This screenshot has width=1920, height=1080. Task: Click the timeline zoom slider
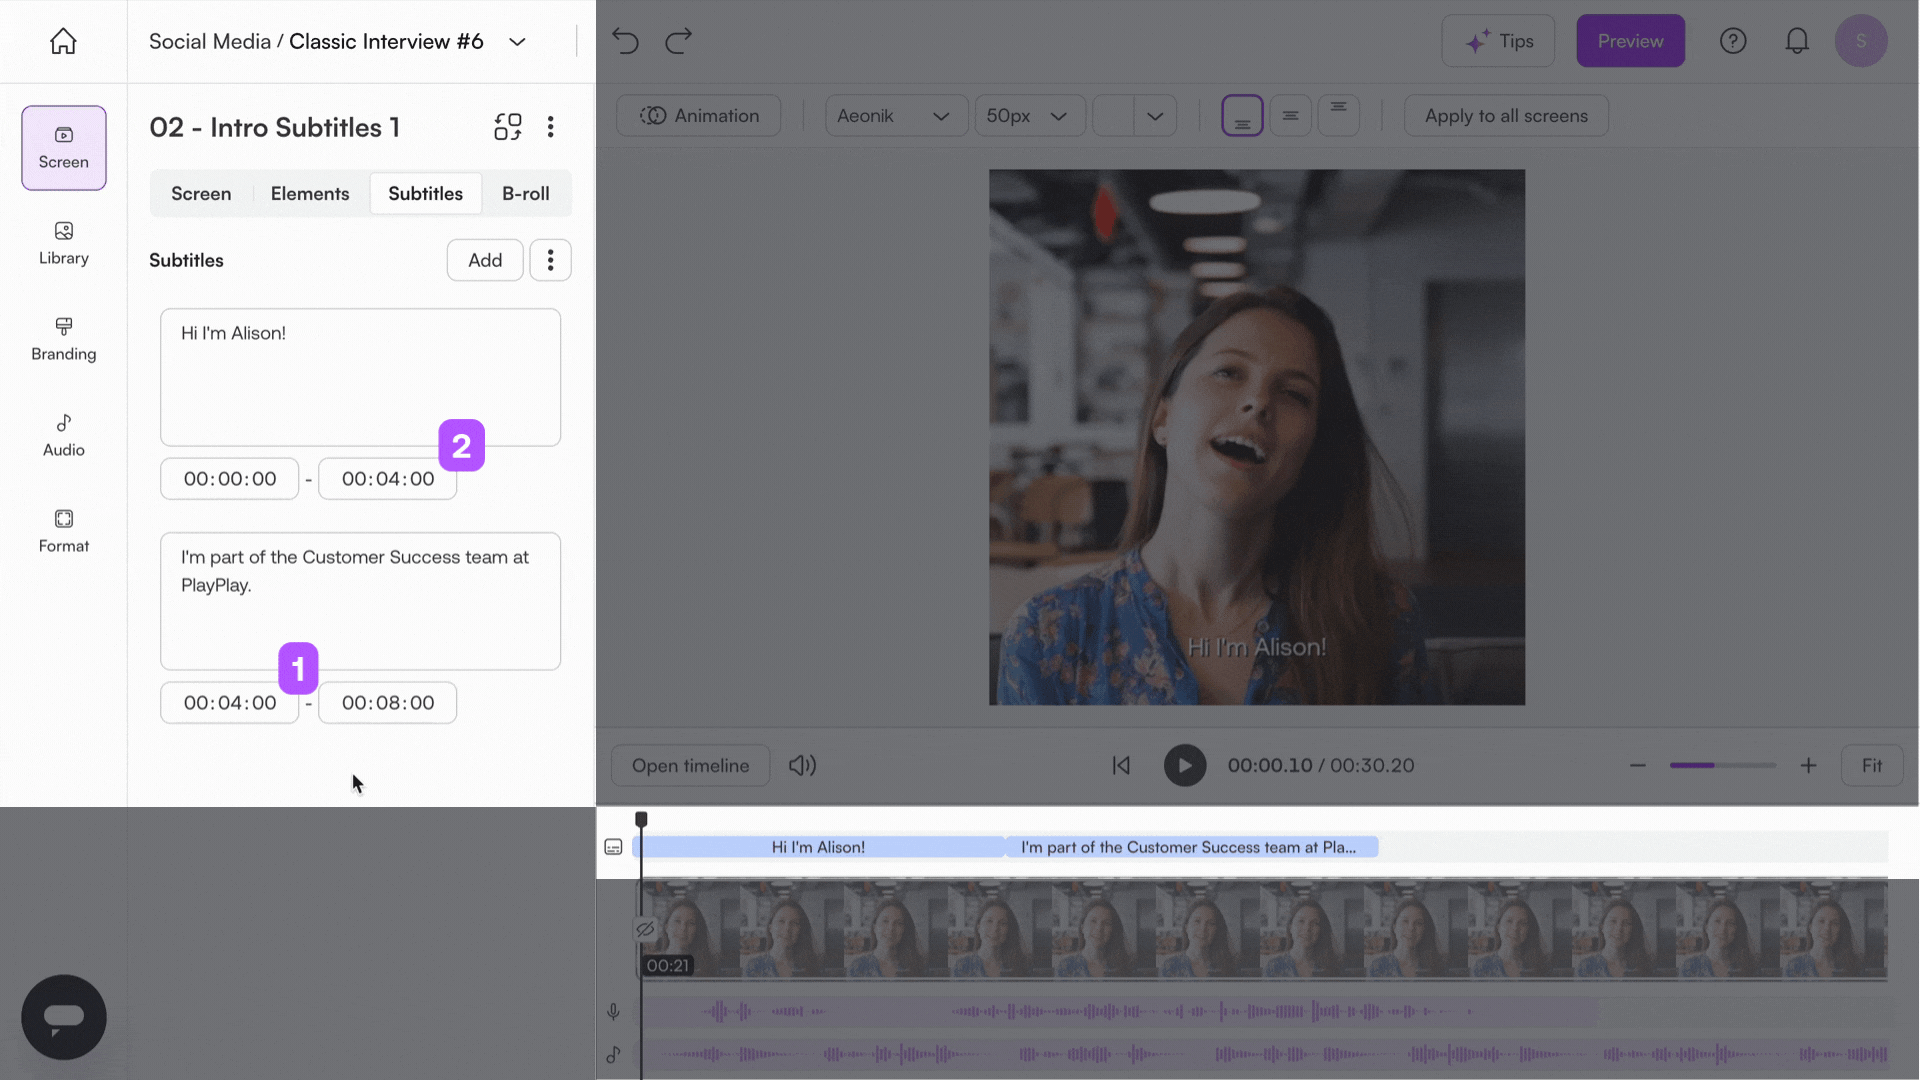1722,765
